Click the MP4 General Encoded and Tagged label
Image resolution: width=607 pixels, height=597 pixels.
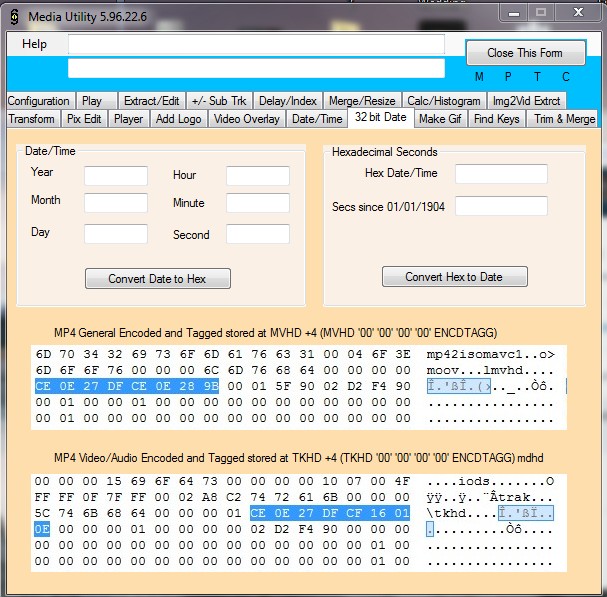[x=275, y=333]
